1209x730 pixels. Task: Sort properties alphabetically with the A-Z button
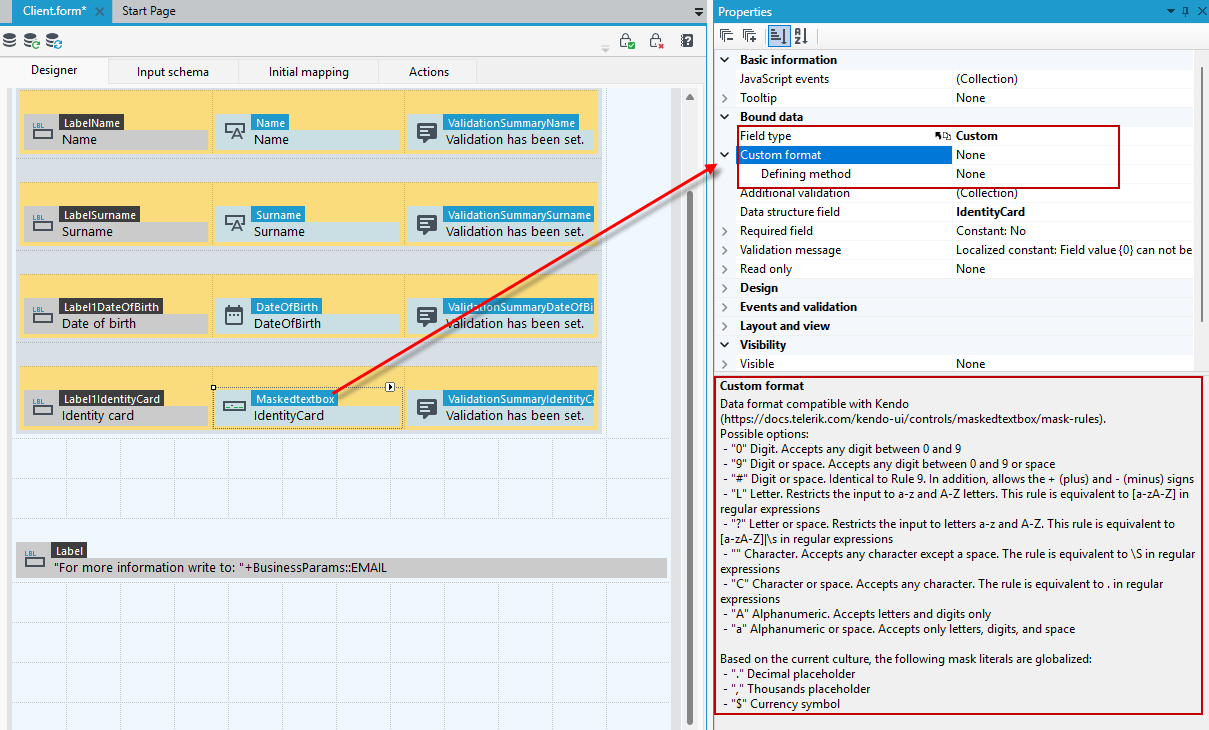click(x=800, y=36)
